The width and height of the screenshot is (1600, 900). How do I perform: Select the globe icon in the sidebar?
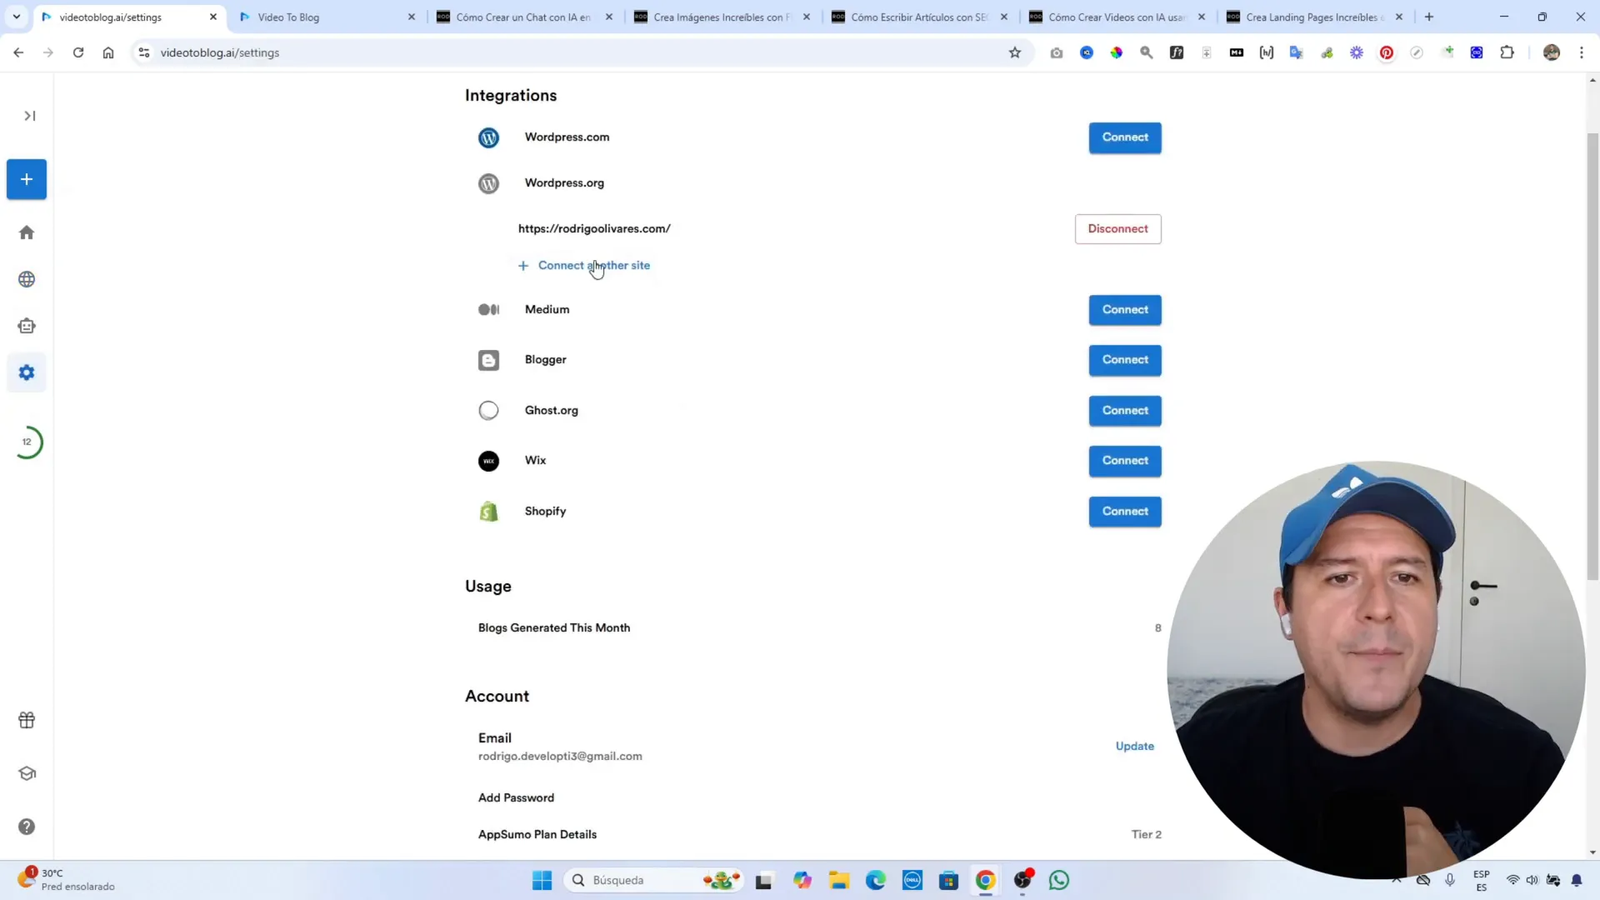(26, 279)
